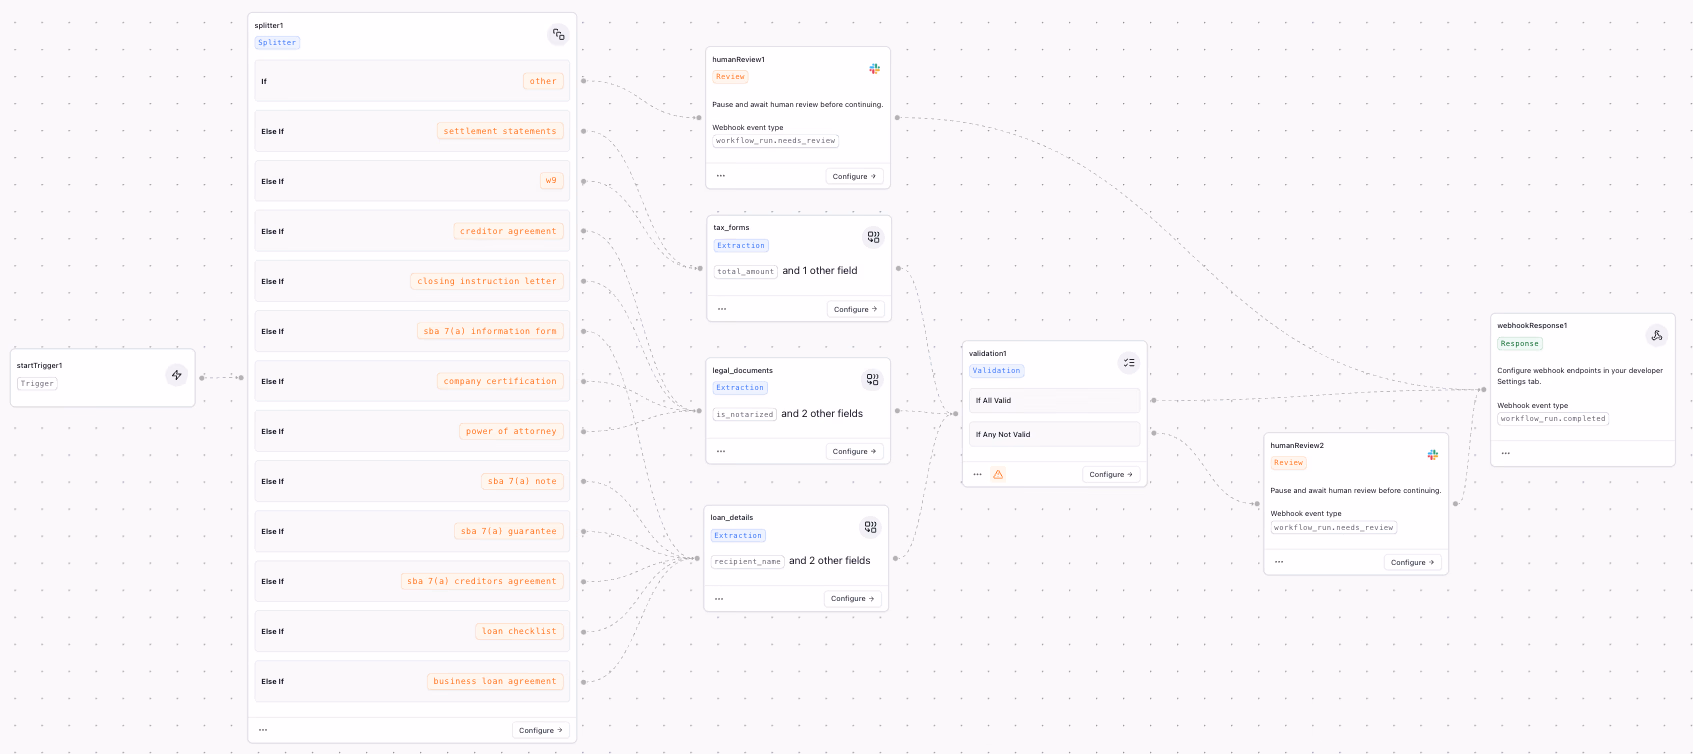The width and height of the screenshot is (1693, 754).
Task: Click the validation1 checklist icon
Action: click(x=1129, y=363)
